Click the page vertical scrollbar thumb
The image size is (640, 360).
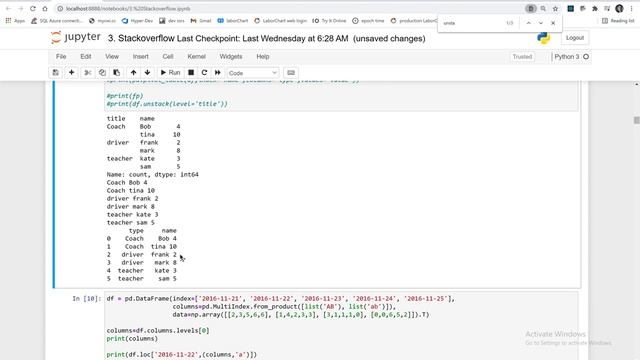636,120
